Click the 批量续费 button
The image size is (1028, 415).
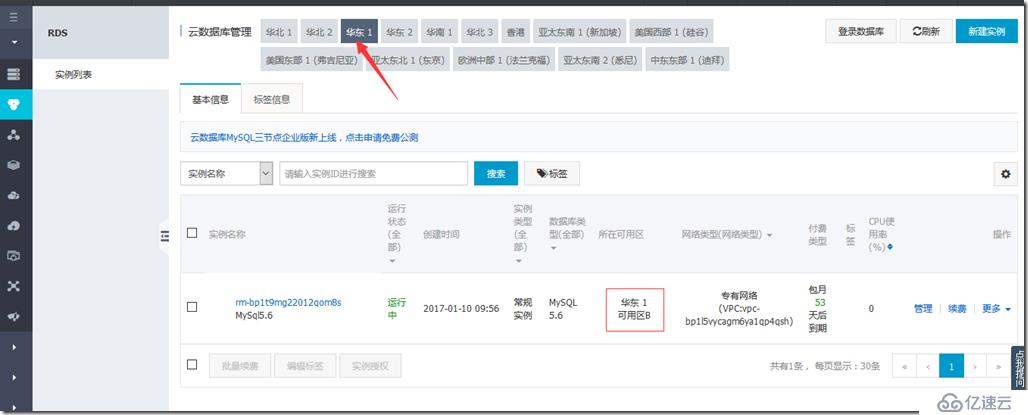[239, 366]
